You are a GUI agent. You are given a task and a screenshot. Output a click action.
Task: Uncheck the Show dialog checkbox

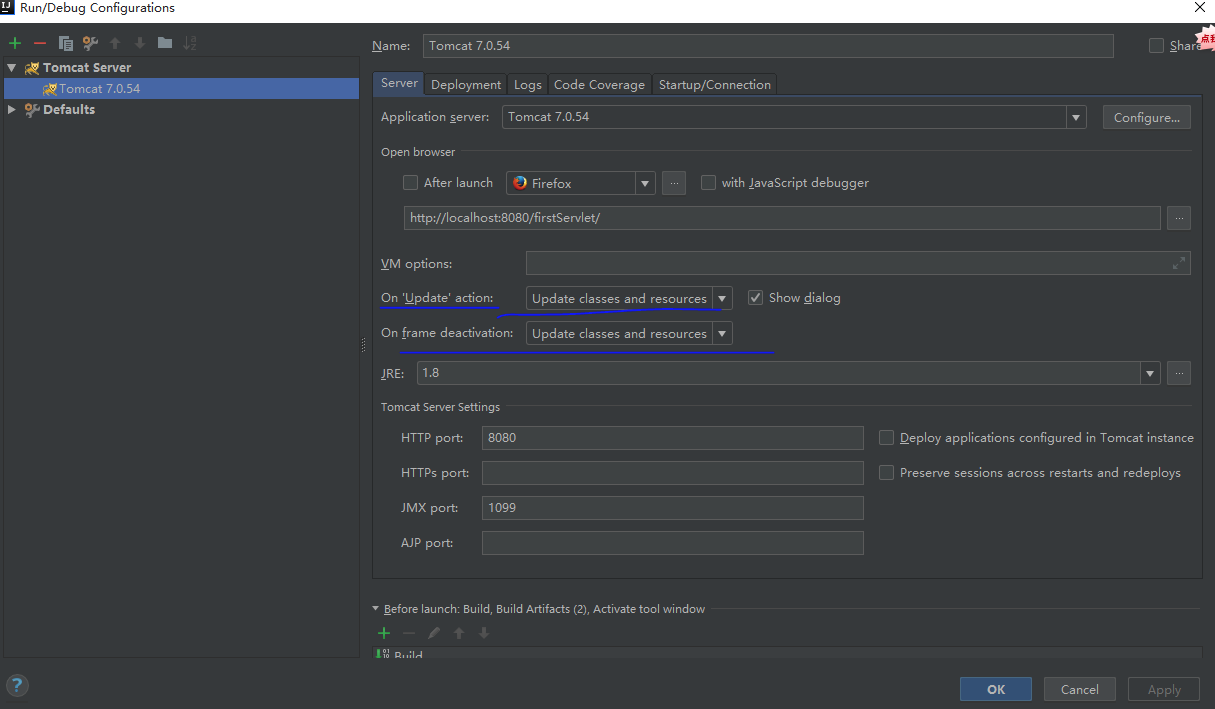(x=755, y=298)
